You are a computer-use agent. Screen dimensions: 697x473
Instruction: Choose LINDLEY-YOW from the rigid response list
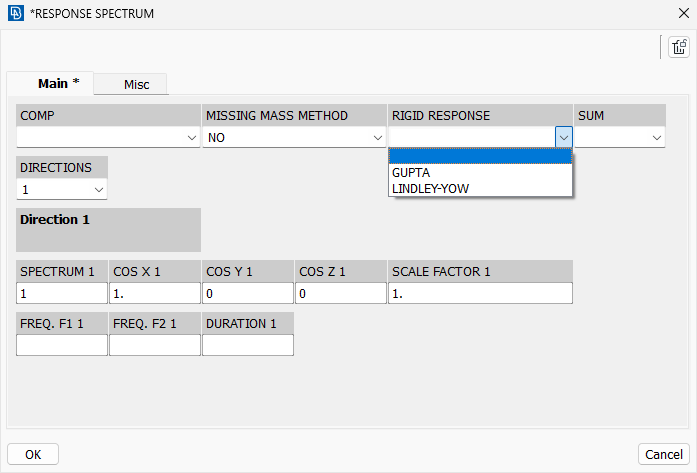480,188
